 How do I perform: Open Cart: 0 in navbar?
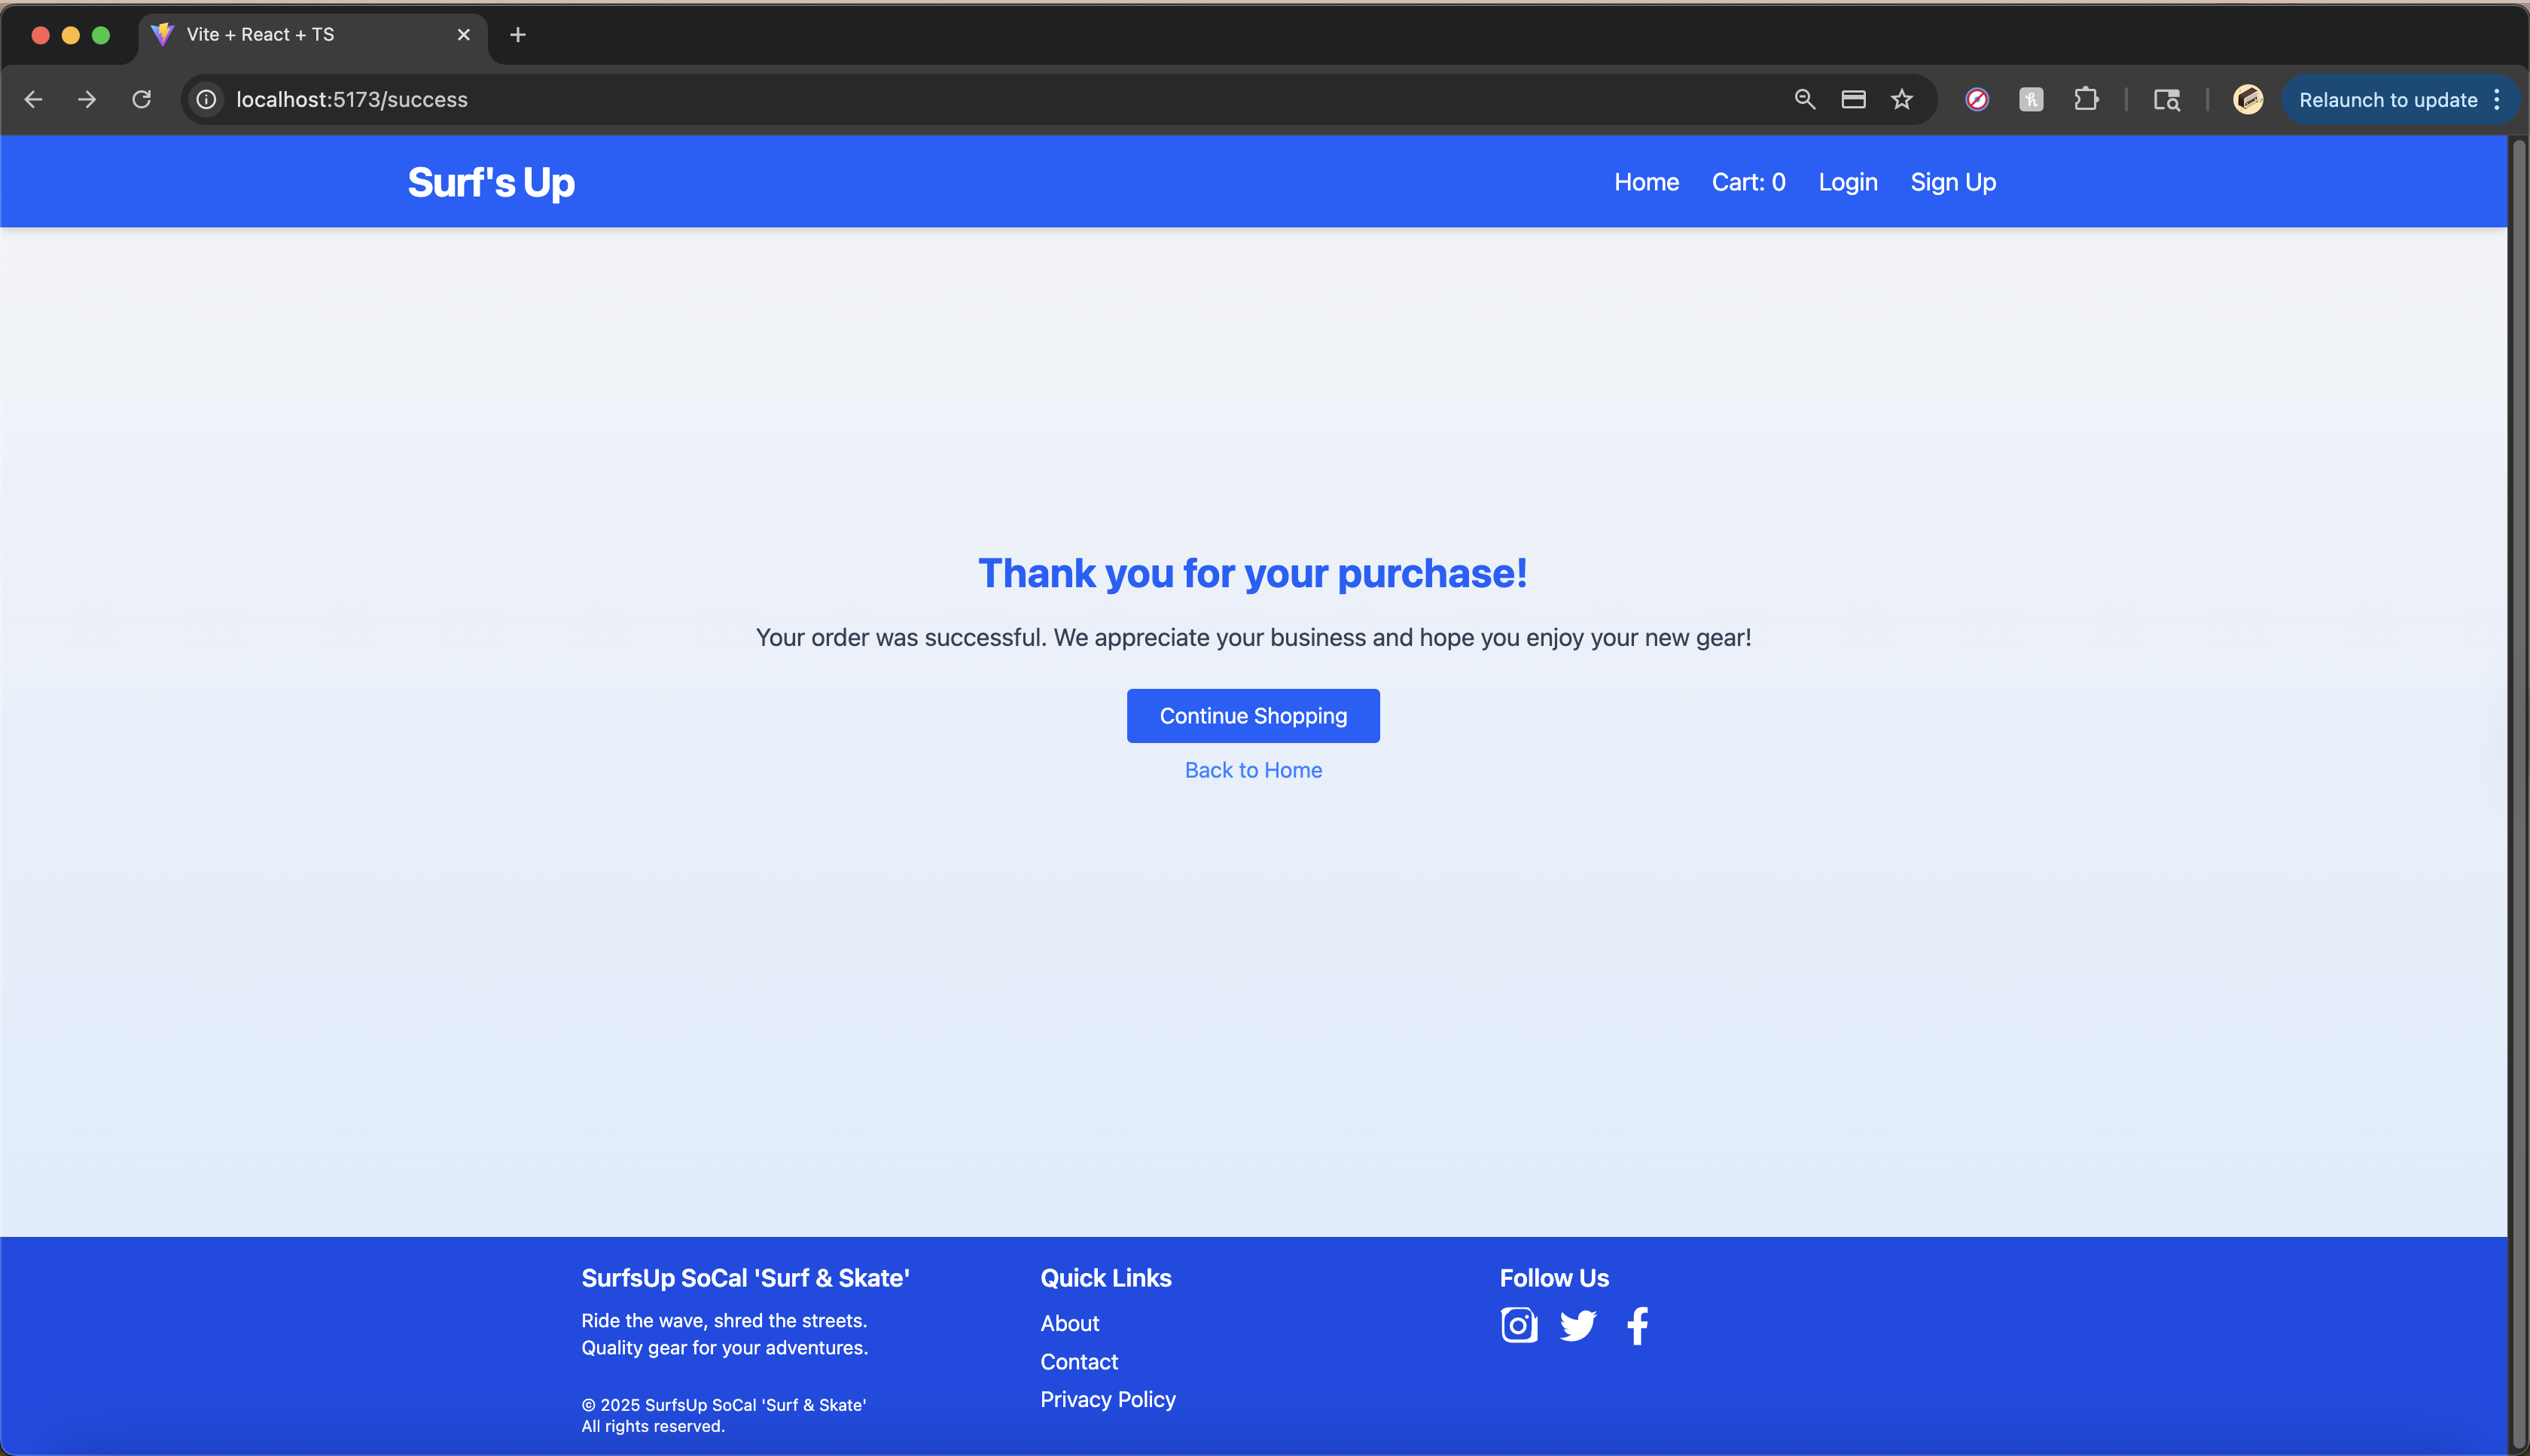1748,182
